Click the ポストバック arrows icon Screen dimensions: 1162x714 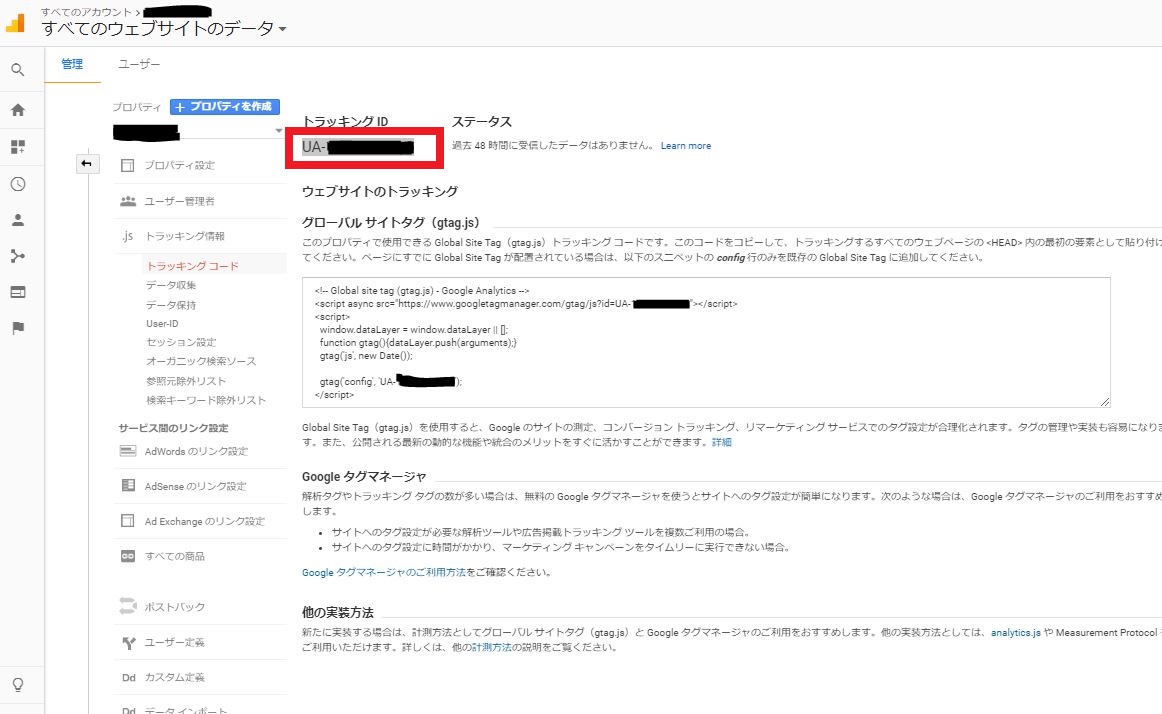coord(127,606)
